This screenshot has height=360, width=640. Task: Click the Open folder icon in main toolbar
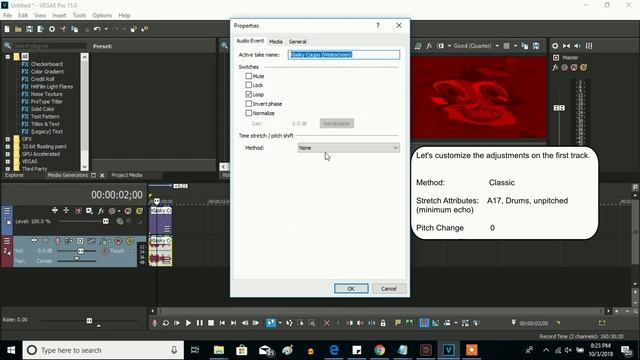pos(18,29)
